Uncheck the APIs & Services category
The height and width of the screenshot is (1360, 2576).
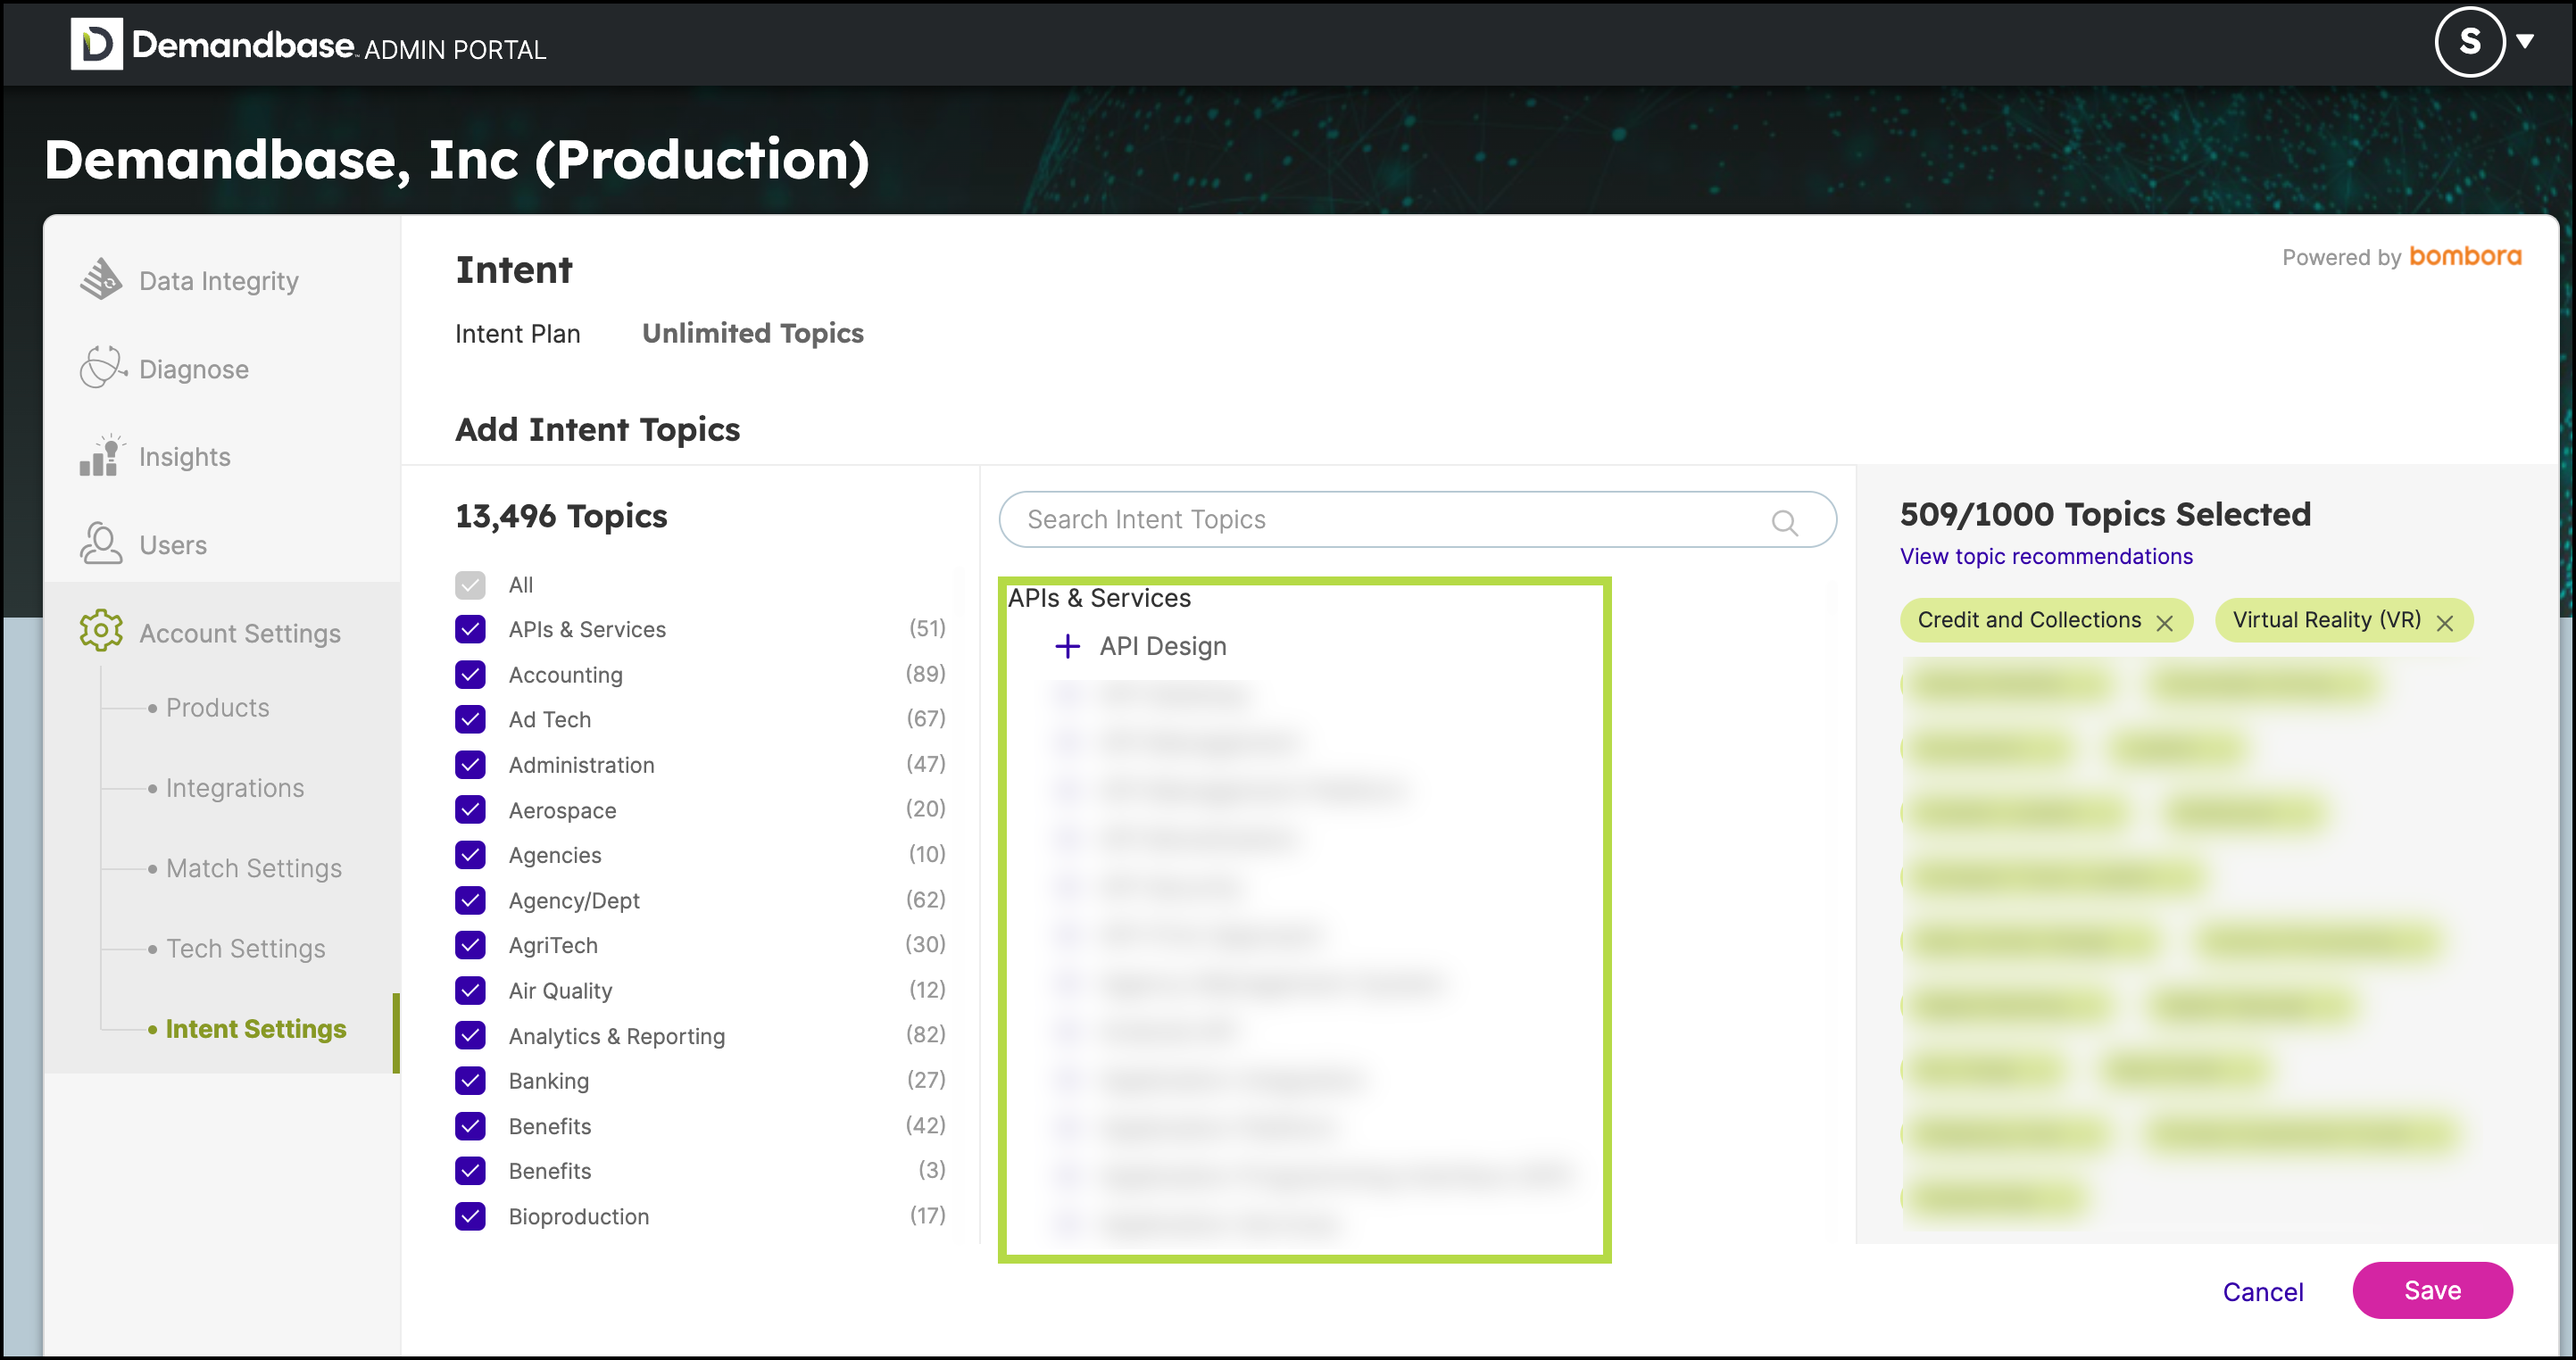click(470, 629)
